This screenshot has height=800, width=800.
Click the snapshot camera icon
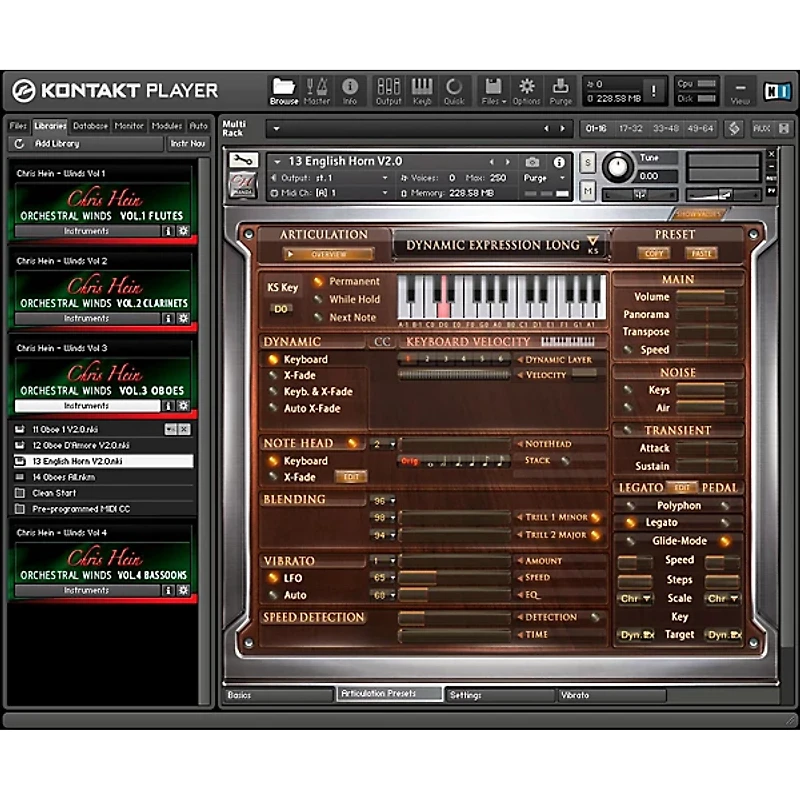[532, 162]
